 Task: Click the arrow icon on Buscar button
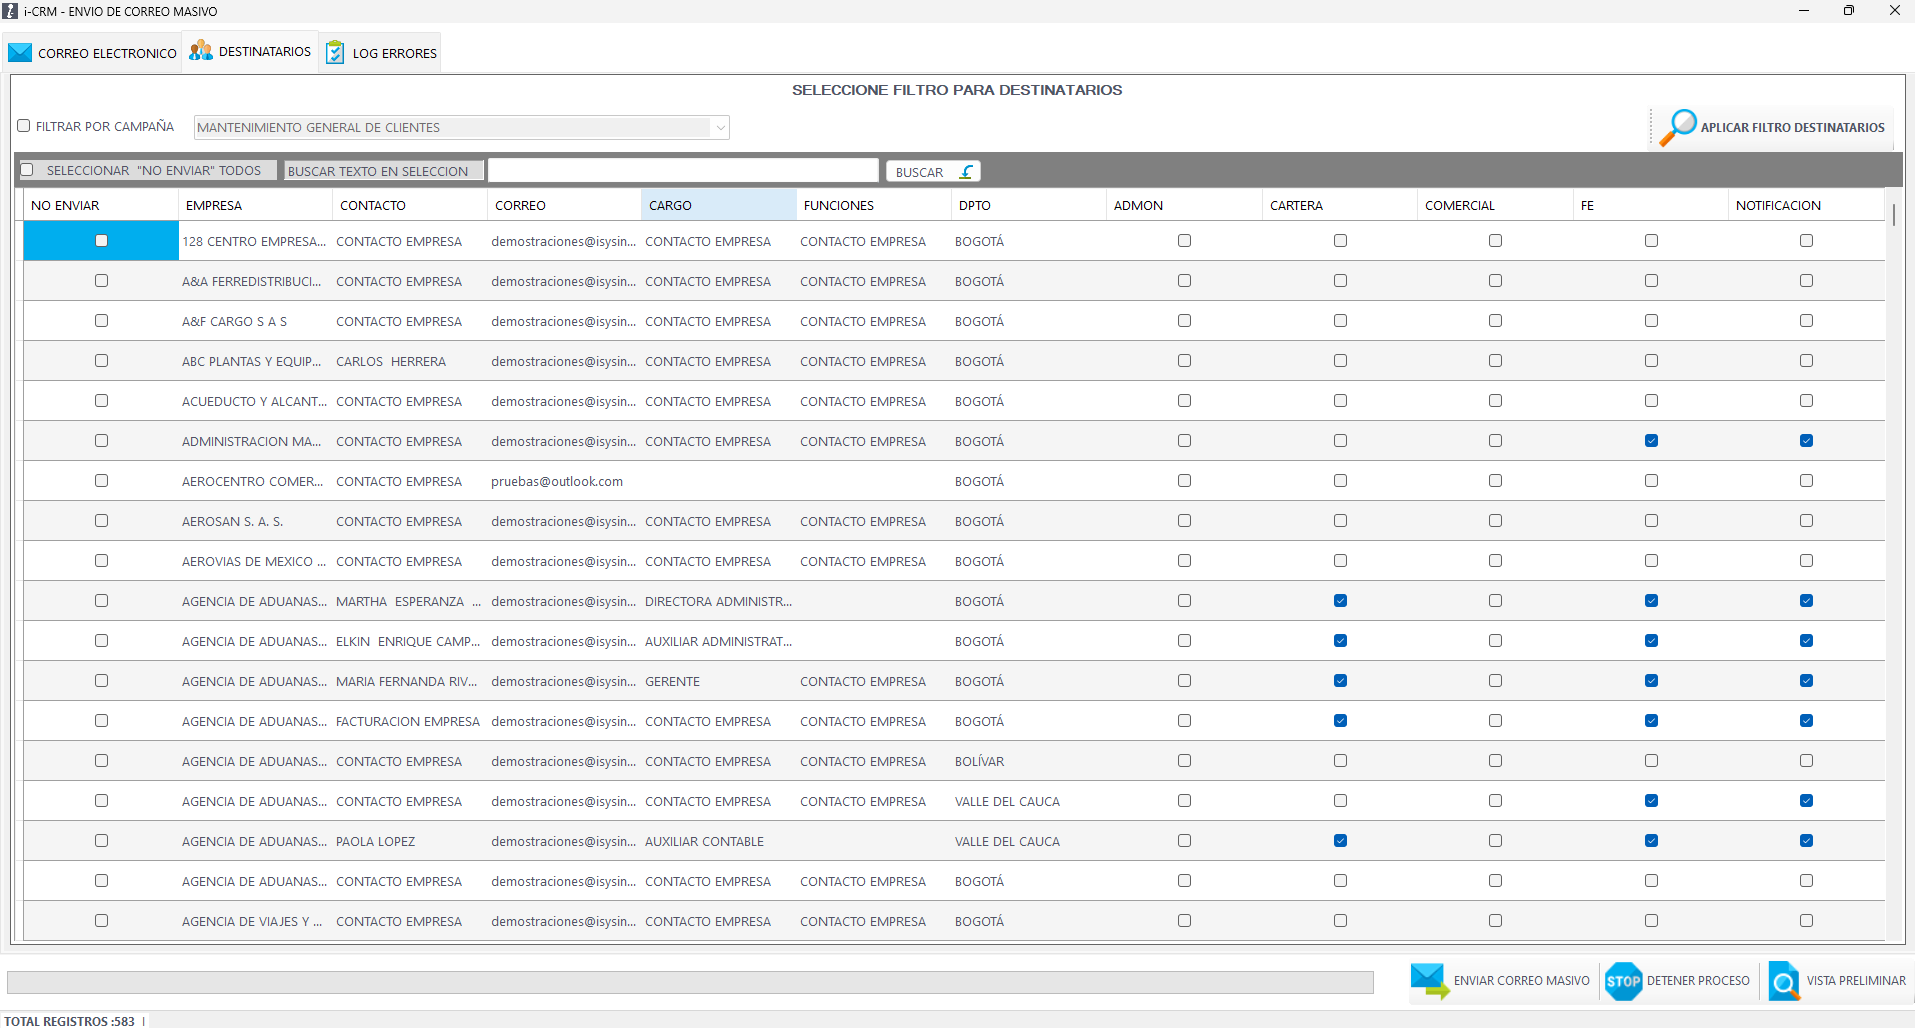pos(966,172)
